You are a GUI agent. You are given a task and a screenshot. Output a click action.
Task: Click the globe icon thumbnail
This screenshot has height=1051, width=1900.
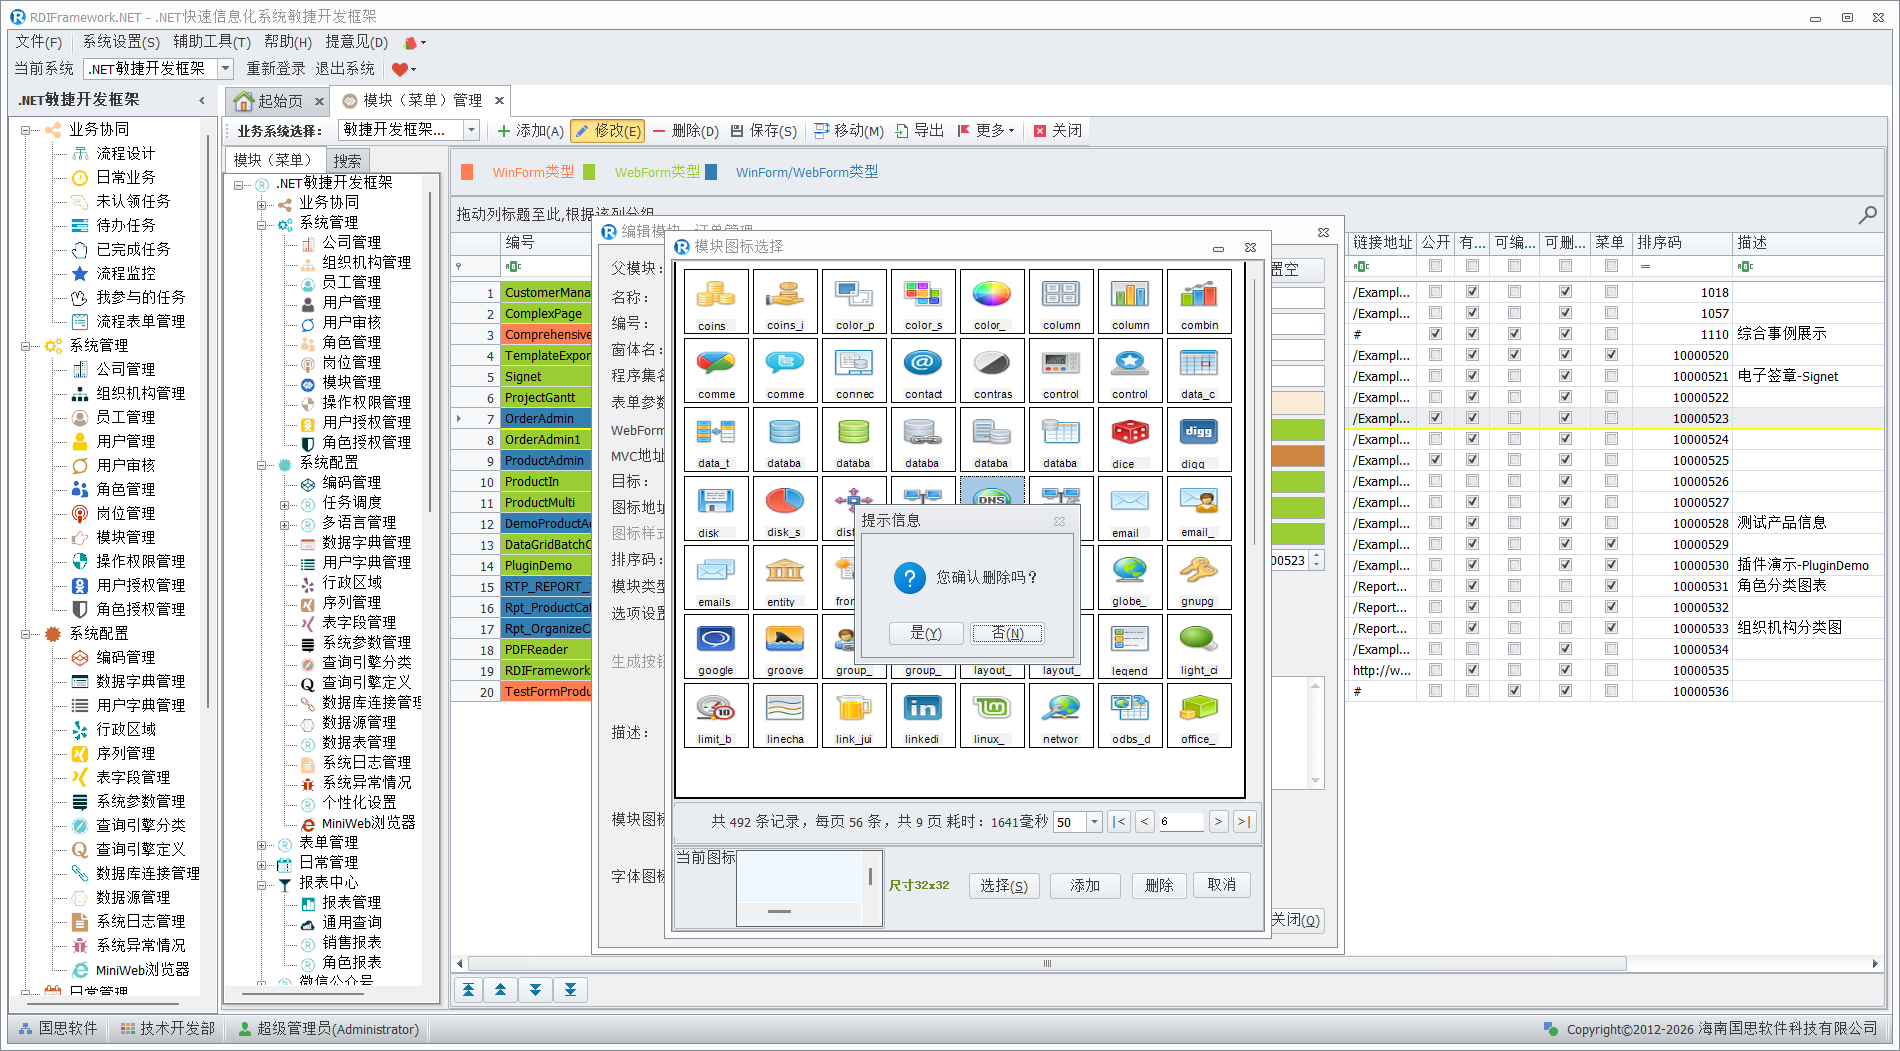click(1129, 577)
